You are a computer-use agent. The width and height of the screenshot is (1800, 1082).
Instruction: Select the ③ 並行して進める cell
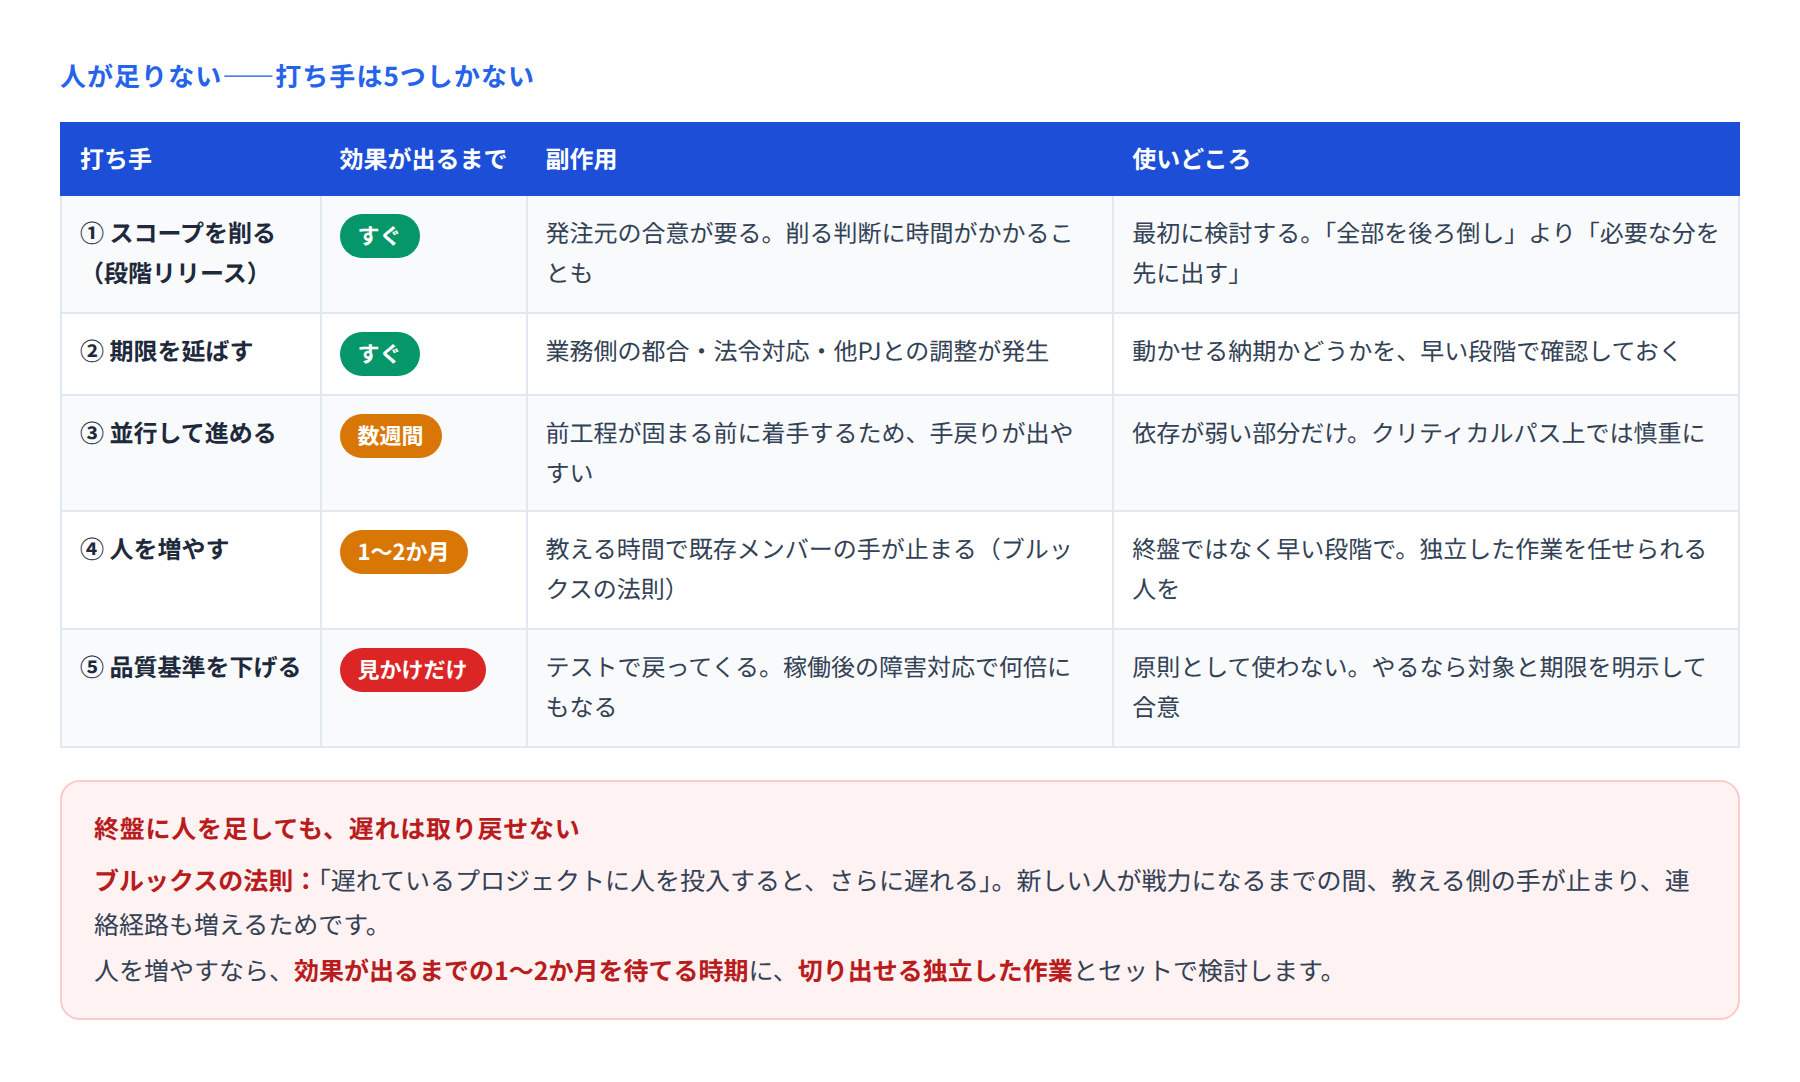[191, 453]
